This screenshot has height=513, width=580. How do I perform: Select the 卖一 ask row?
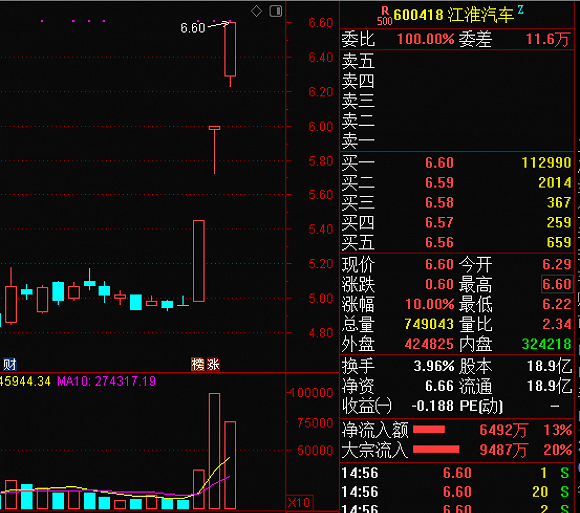pyautogui.click(x=457, y=141)
